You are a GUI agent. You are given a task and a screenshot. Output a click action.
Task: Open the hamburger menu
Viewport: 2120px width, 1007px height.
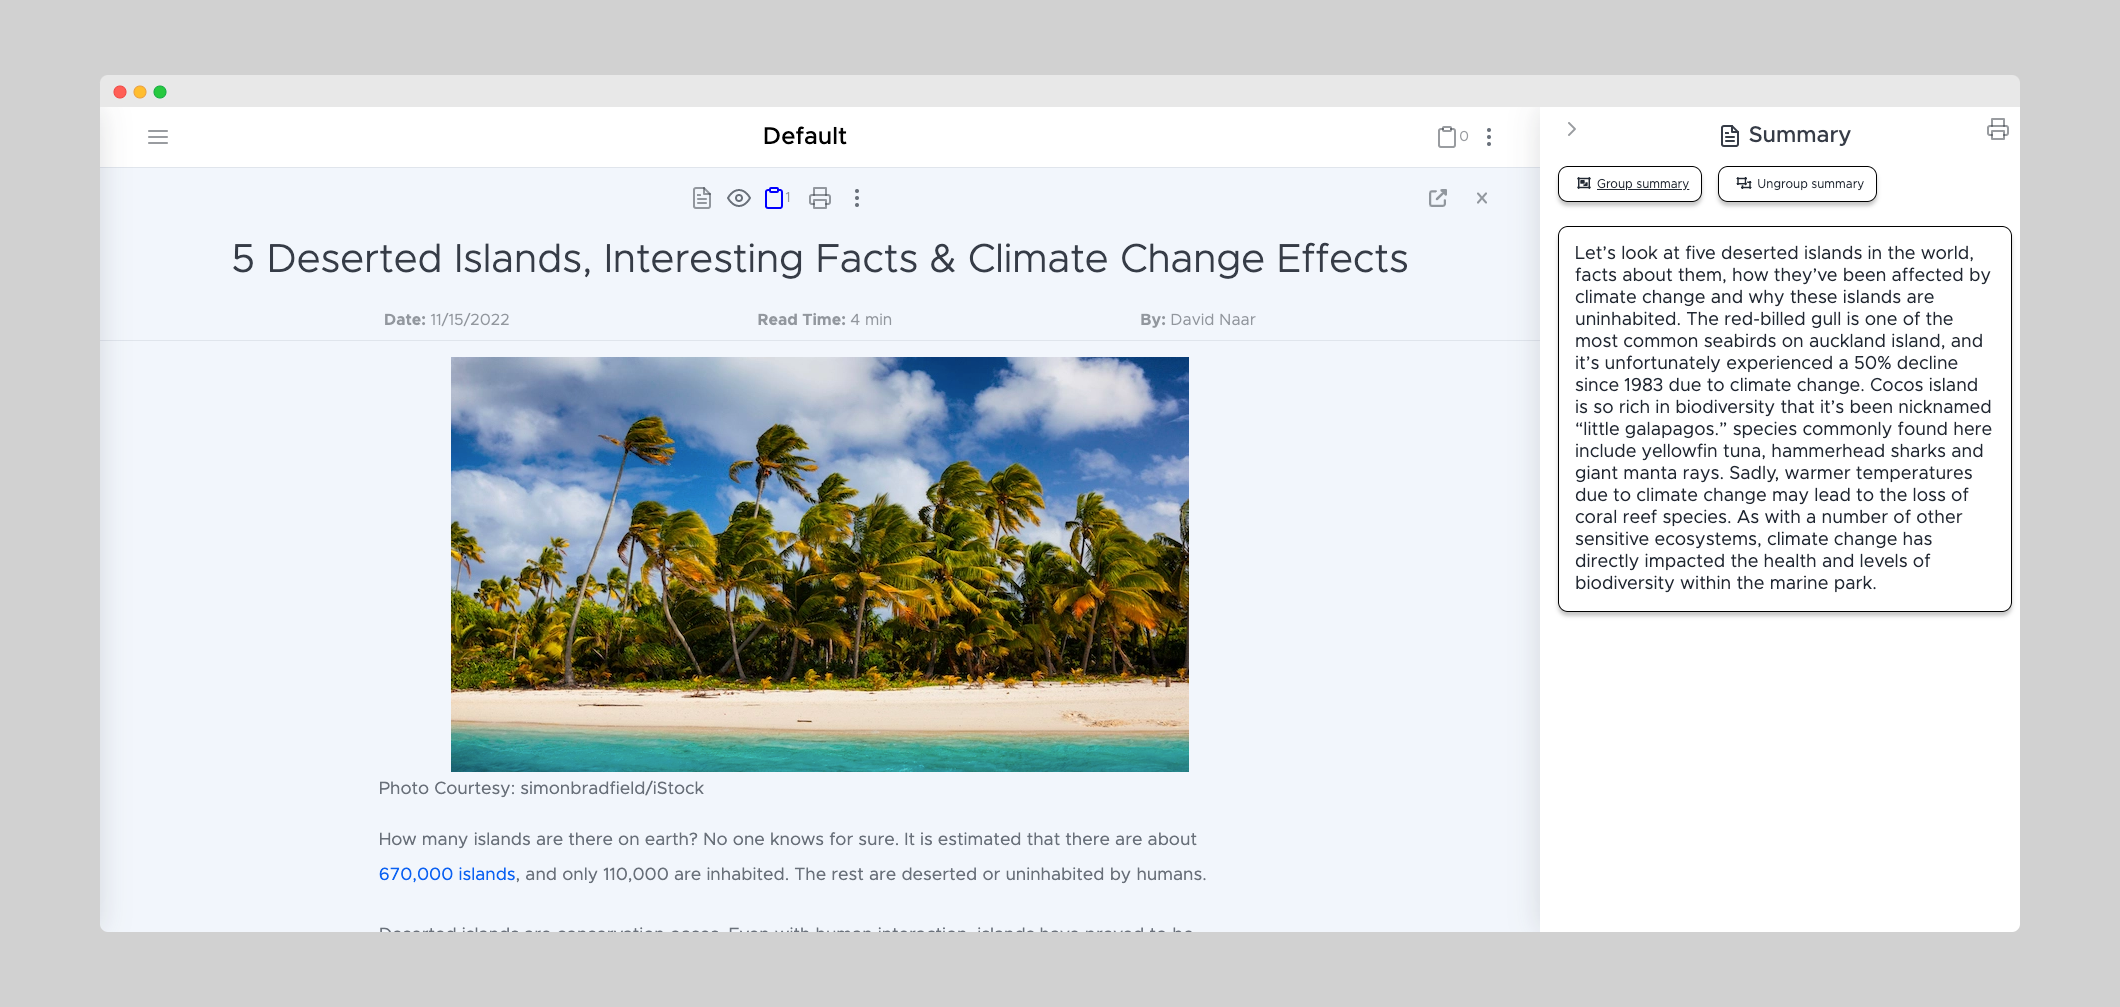[x=158, y=137]
